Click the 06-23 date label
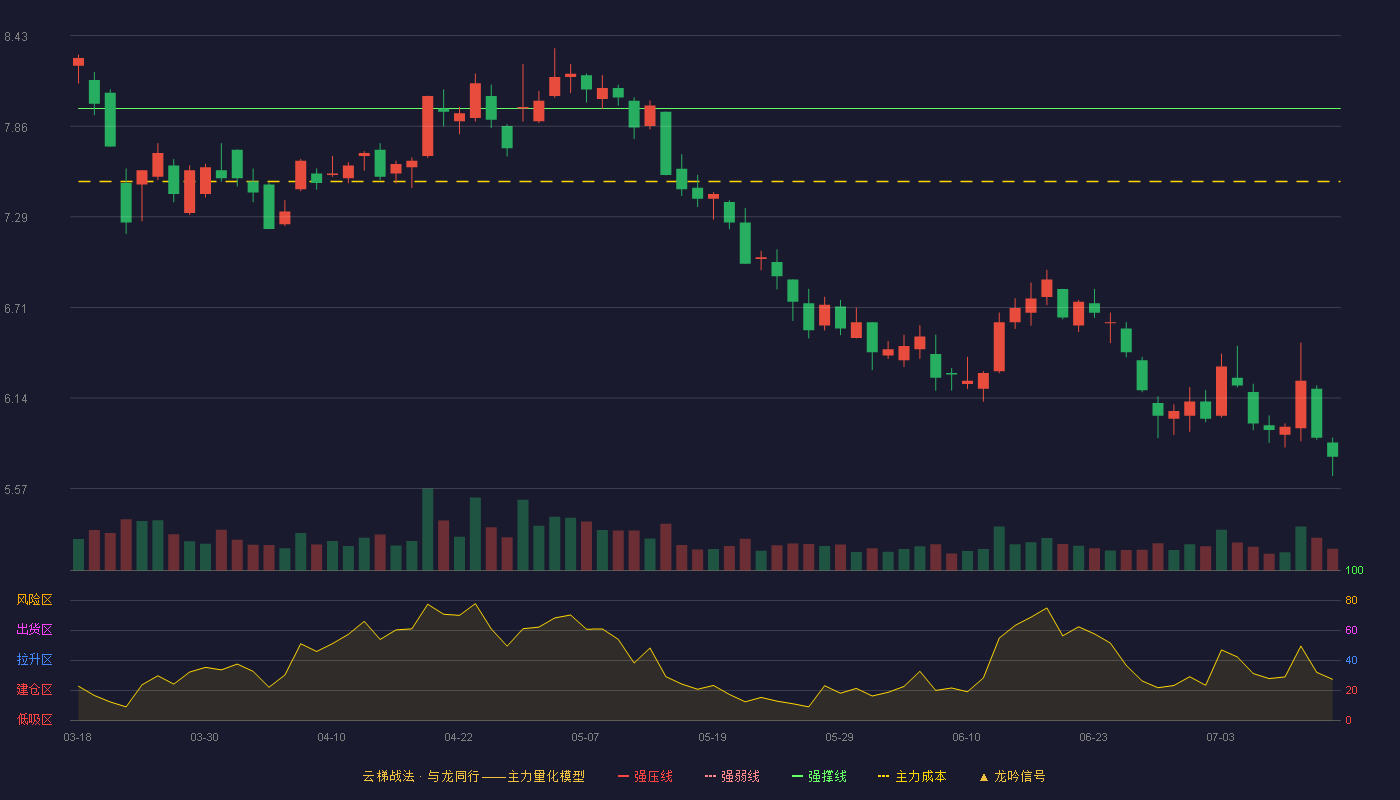The image size is (1400, 800). point(1093,737)
